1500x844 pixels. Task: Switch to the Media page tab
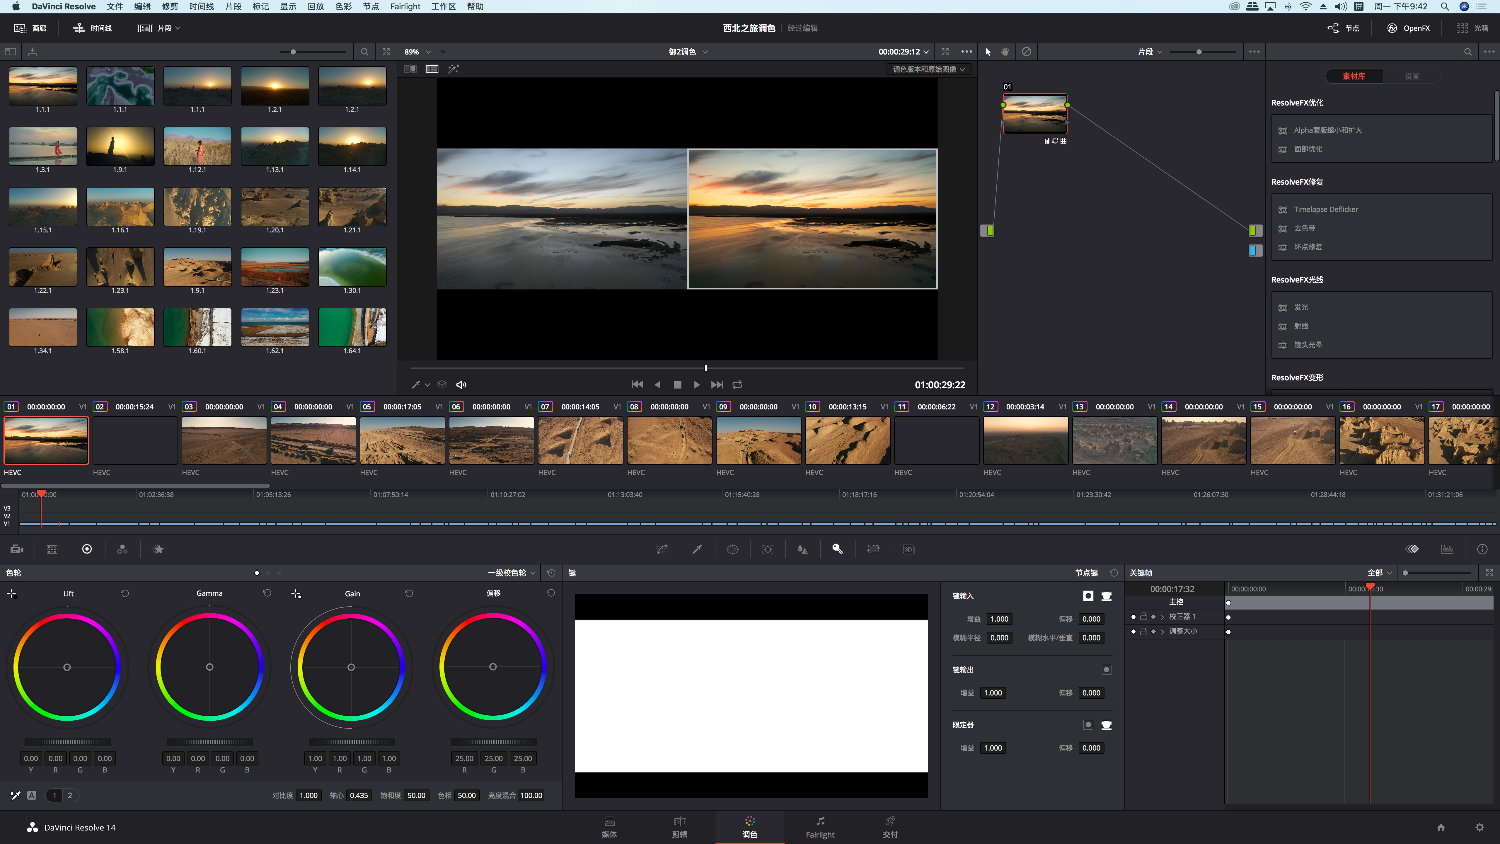coord(609,827)
